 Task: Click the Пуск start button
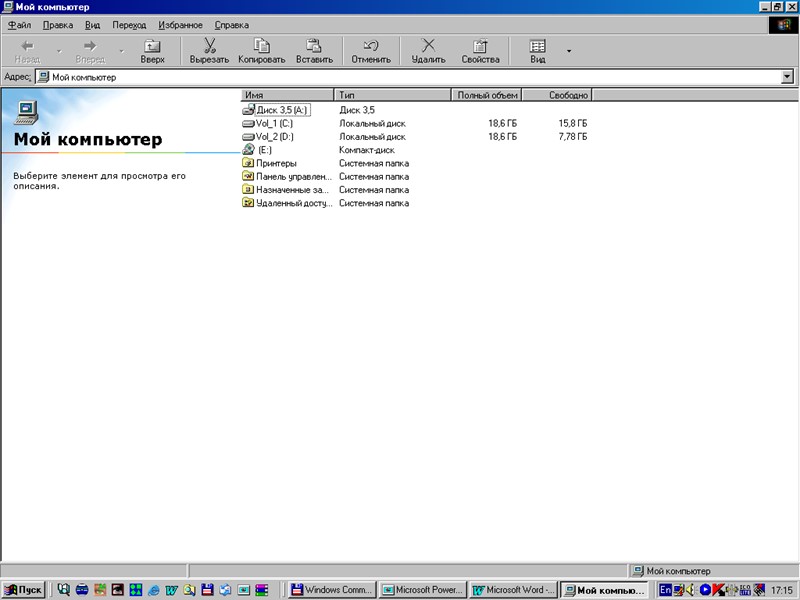click(23, 590)
